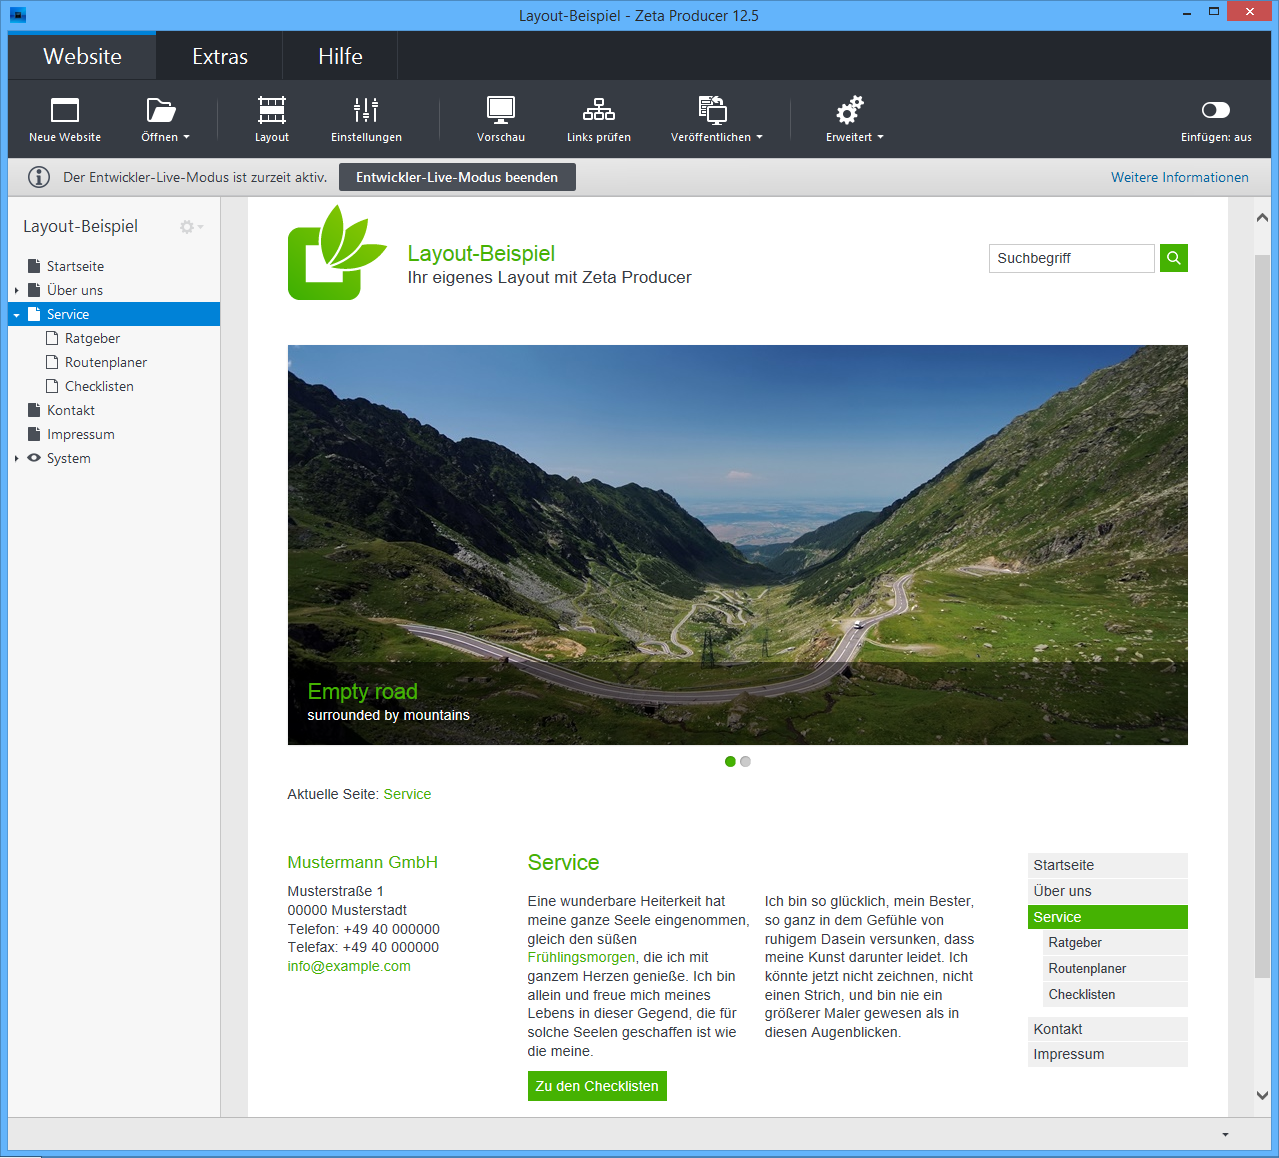Select the second slideshow indicator dot
The height and width of the screenshot is (1158, 1279).
745,762
